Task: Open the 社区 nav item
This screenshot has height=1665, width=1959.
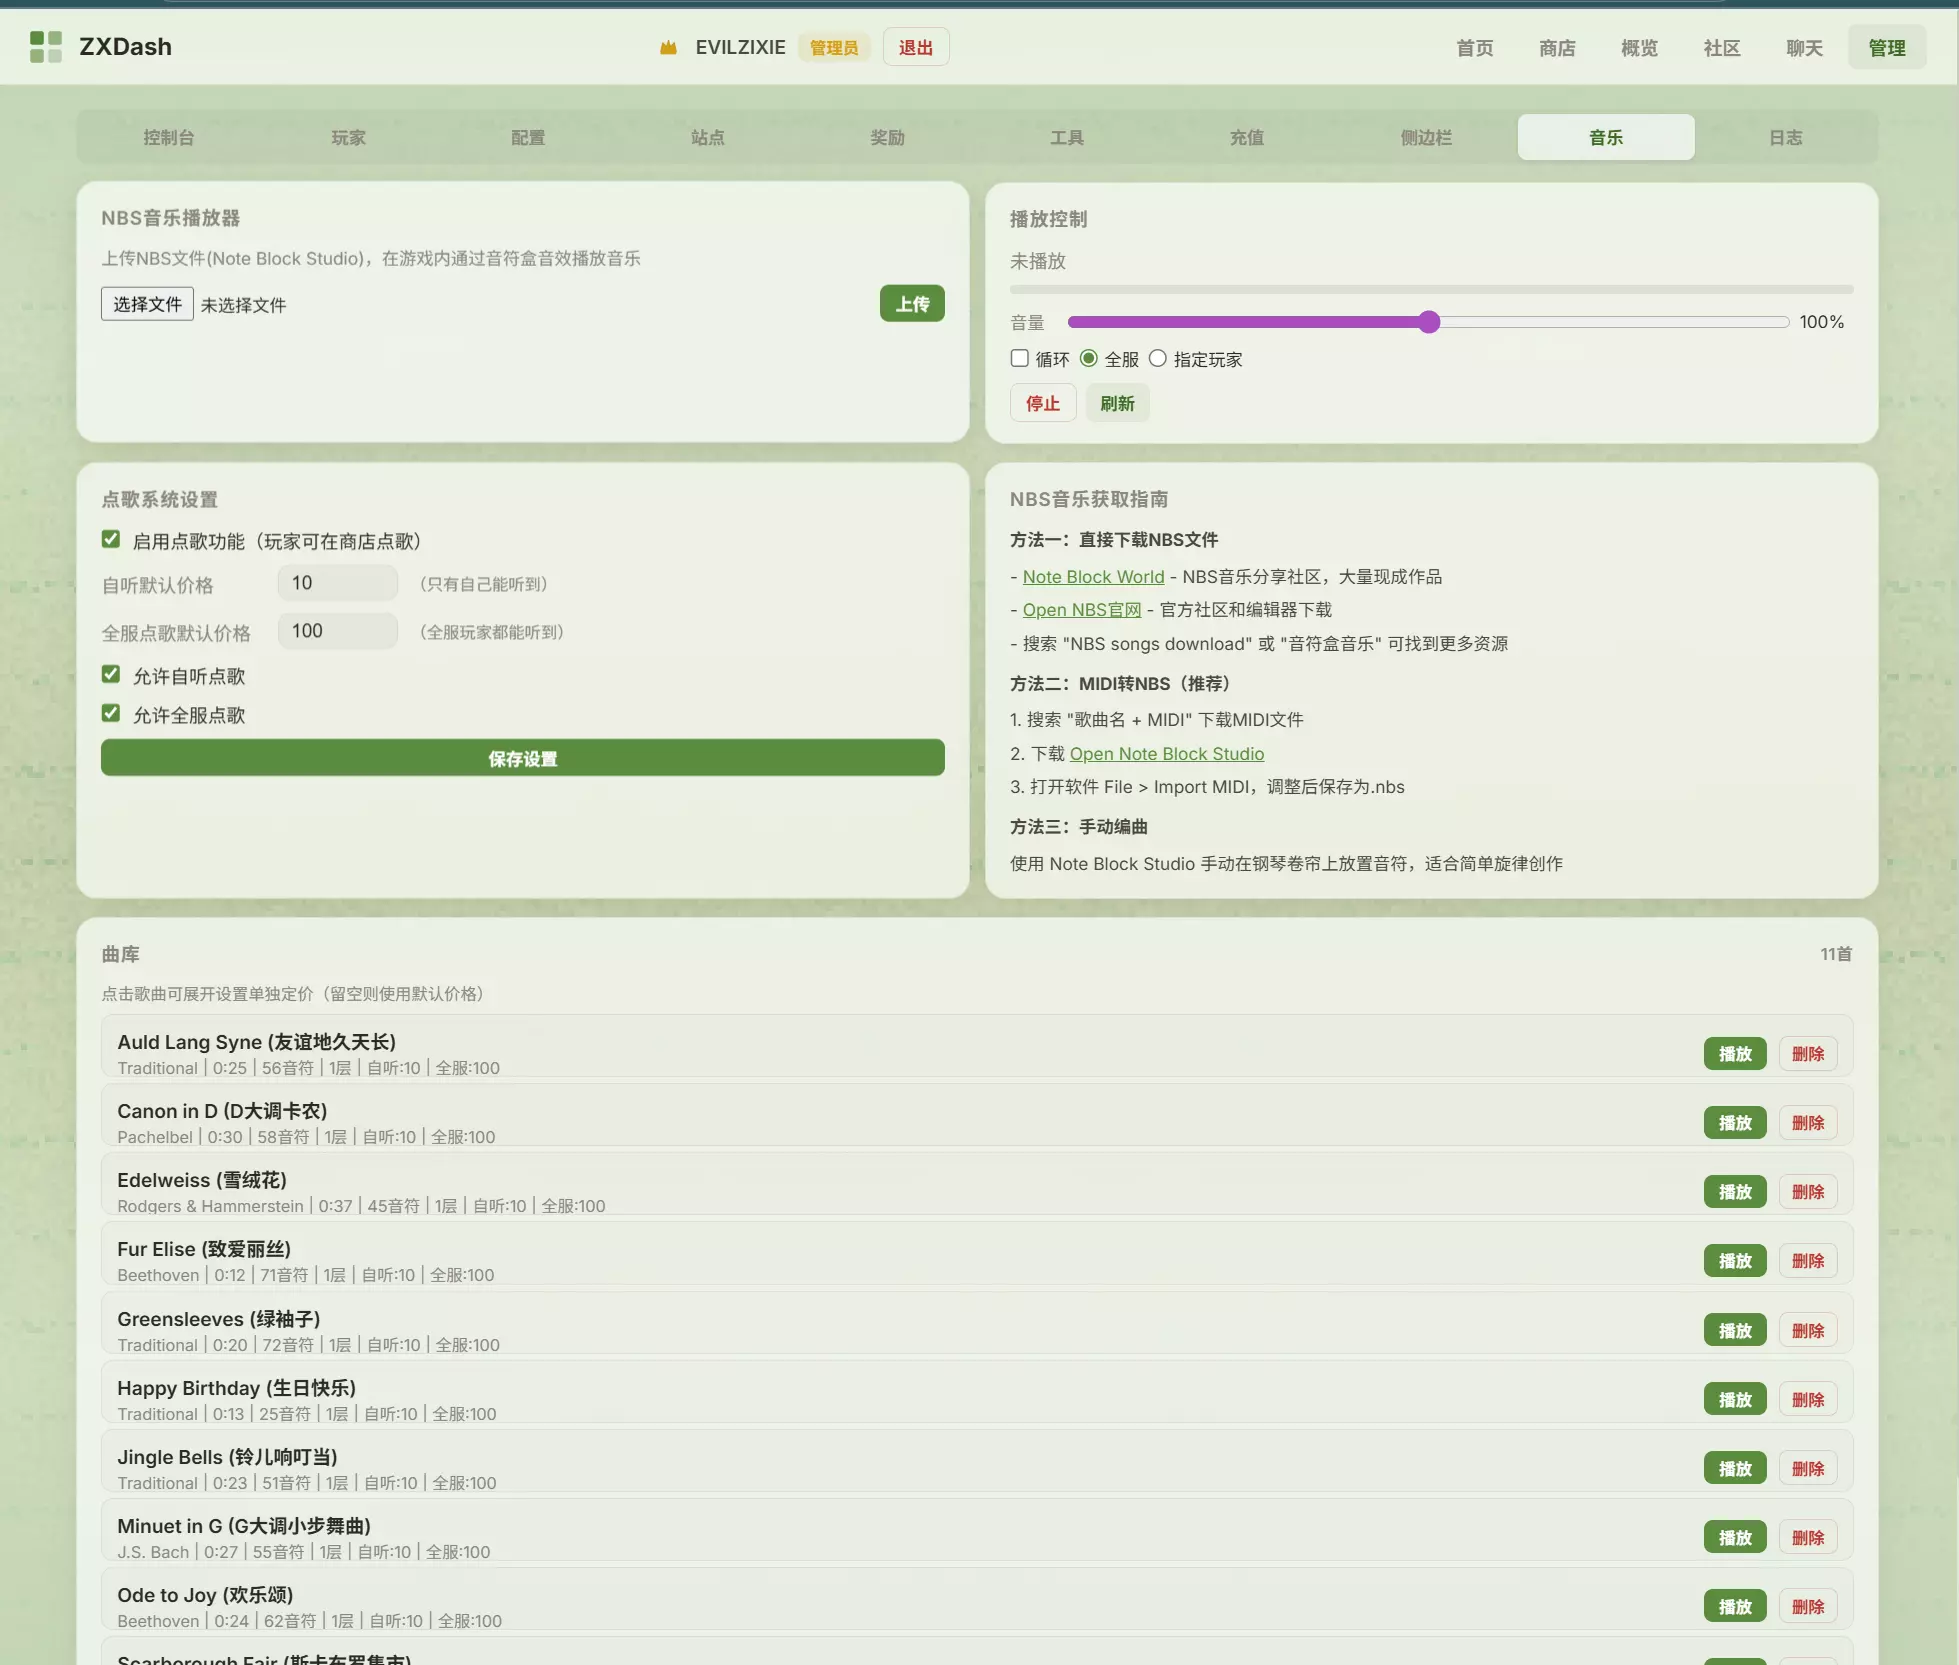Action: [x=1722, y=48]
